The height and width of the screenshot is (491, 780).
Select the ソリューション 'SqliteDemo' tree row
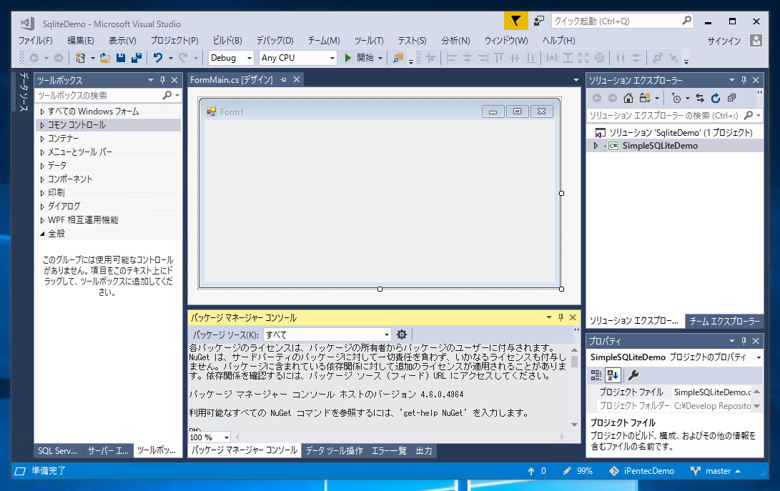pos(675,132)
